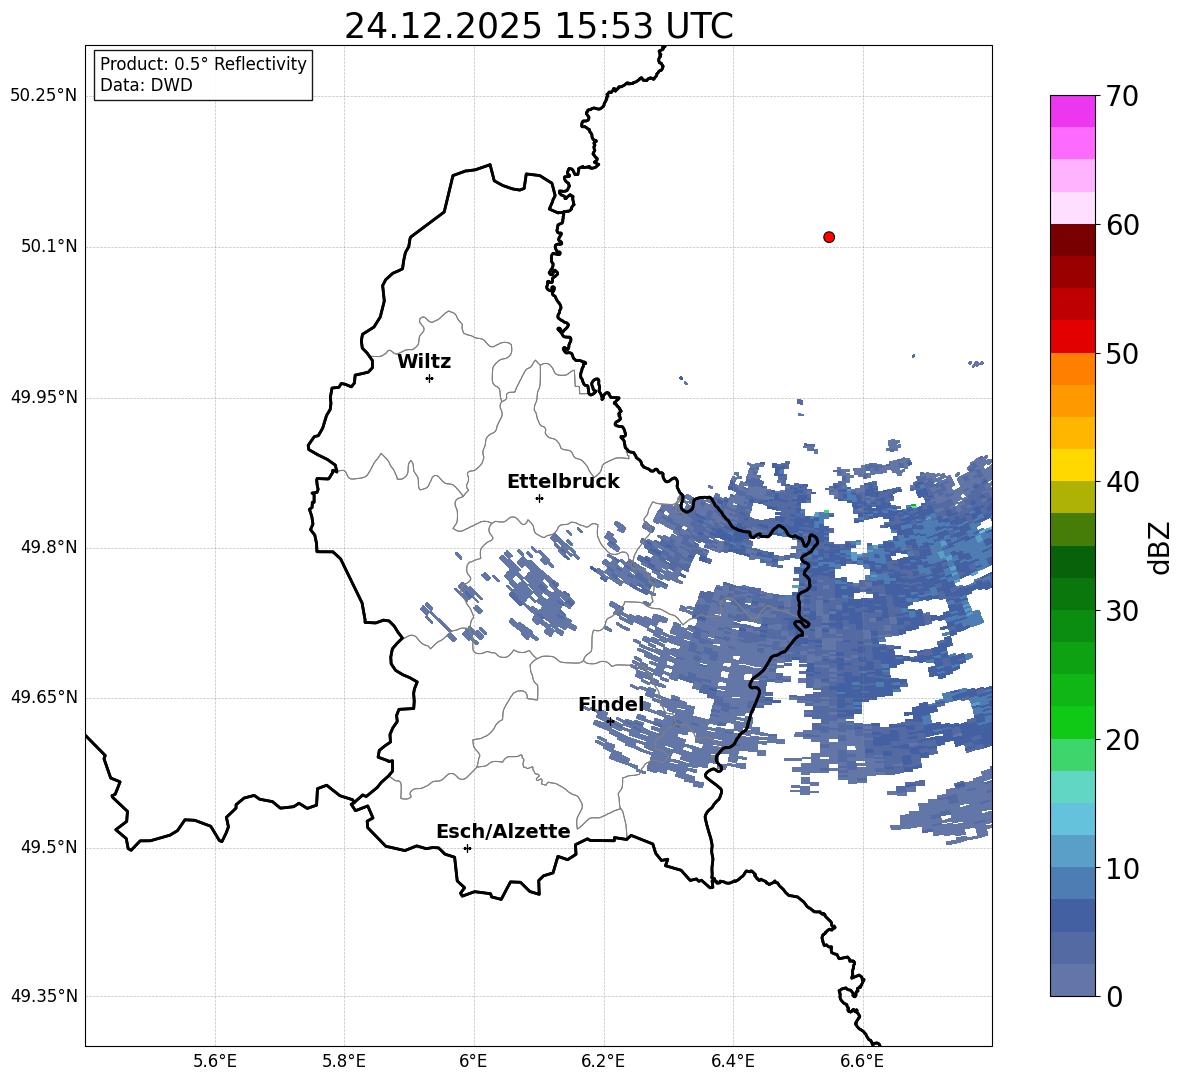Click the 50.1°N latitude label

tap(49, 247)
